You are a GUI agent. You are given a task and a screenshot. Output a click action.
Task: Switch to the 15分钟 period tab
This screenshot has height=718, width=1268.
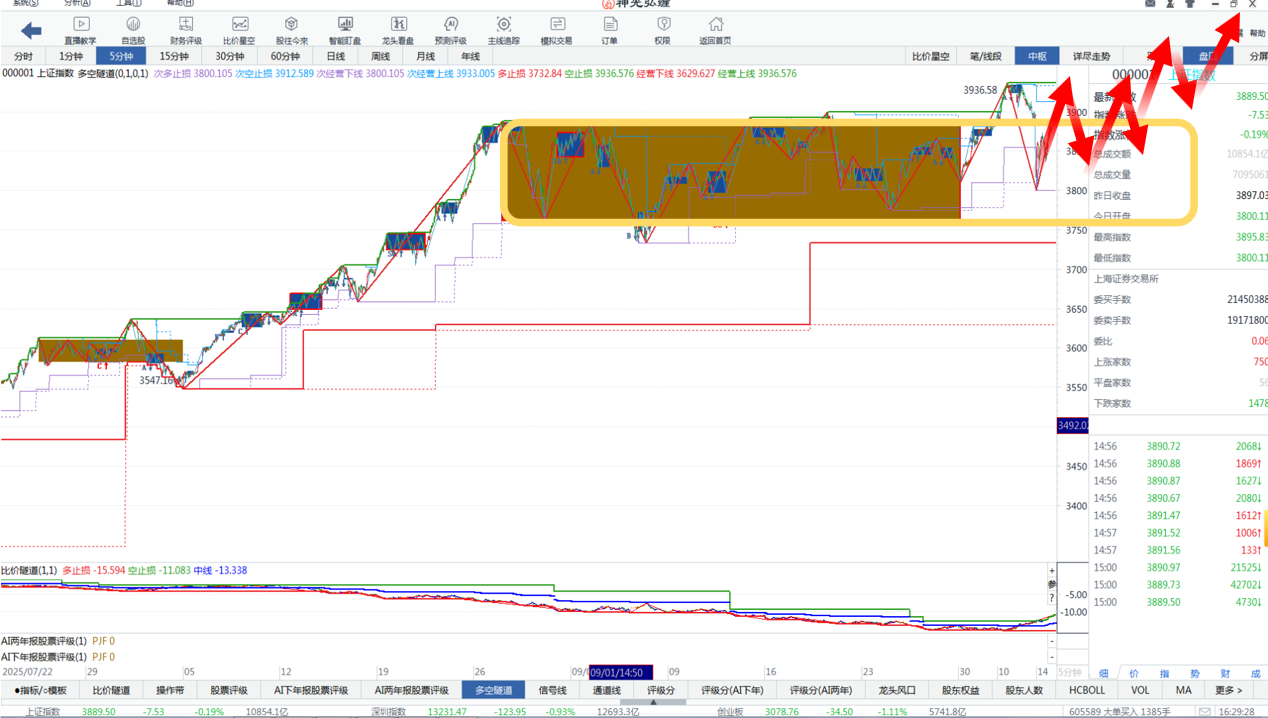coord(174,56)
